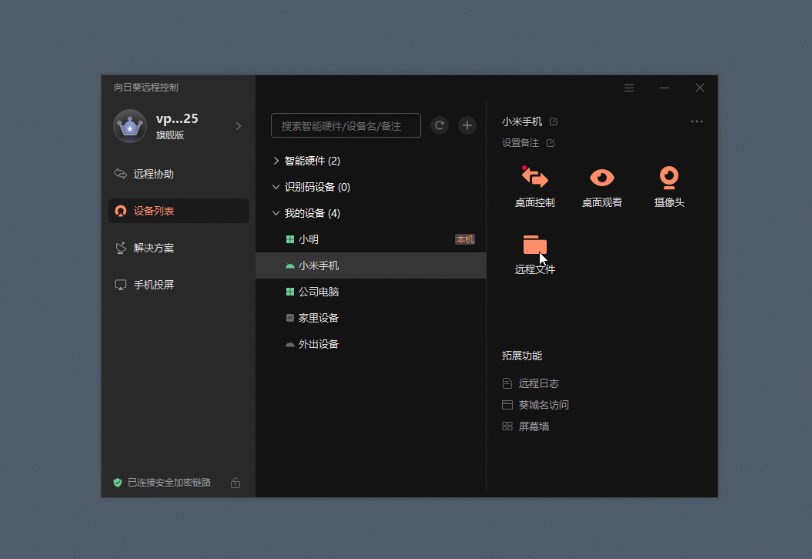Close the 向日葵远程控制 window
The image size is (812, 559).
[700, 88]
